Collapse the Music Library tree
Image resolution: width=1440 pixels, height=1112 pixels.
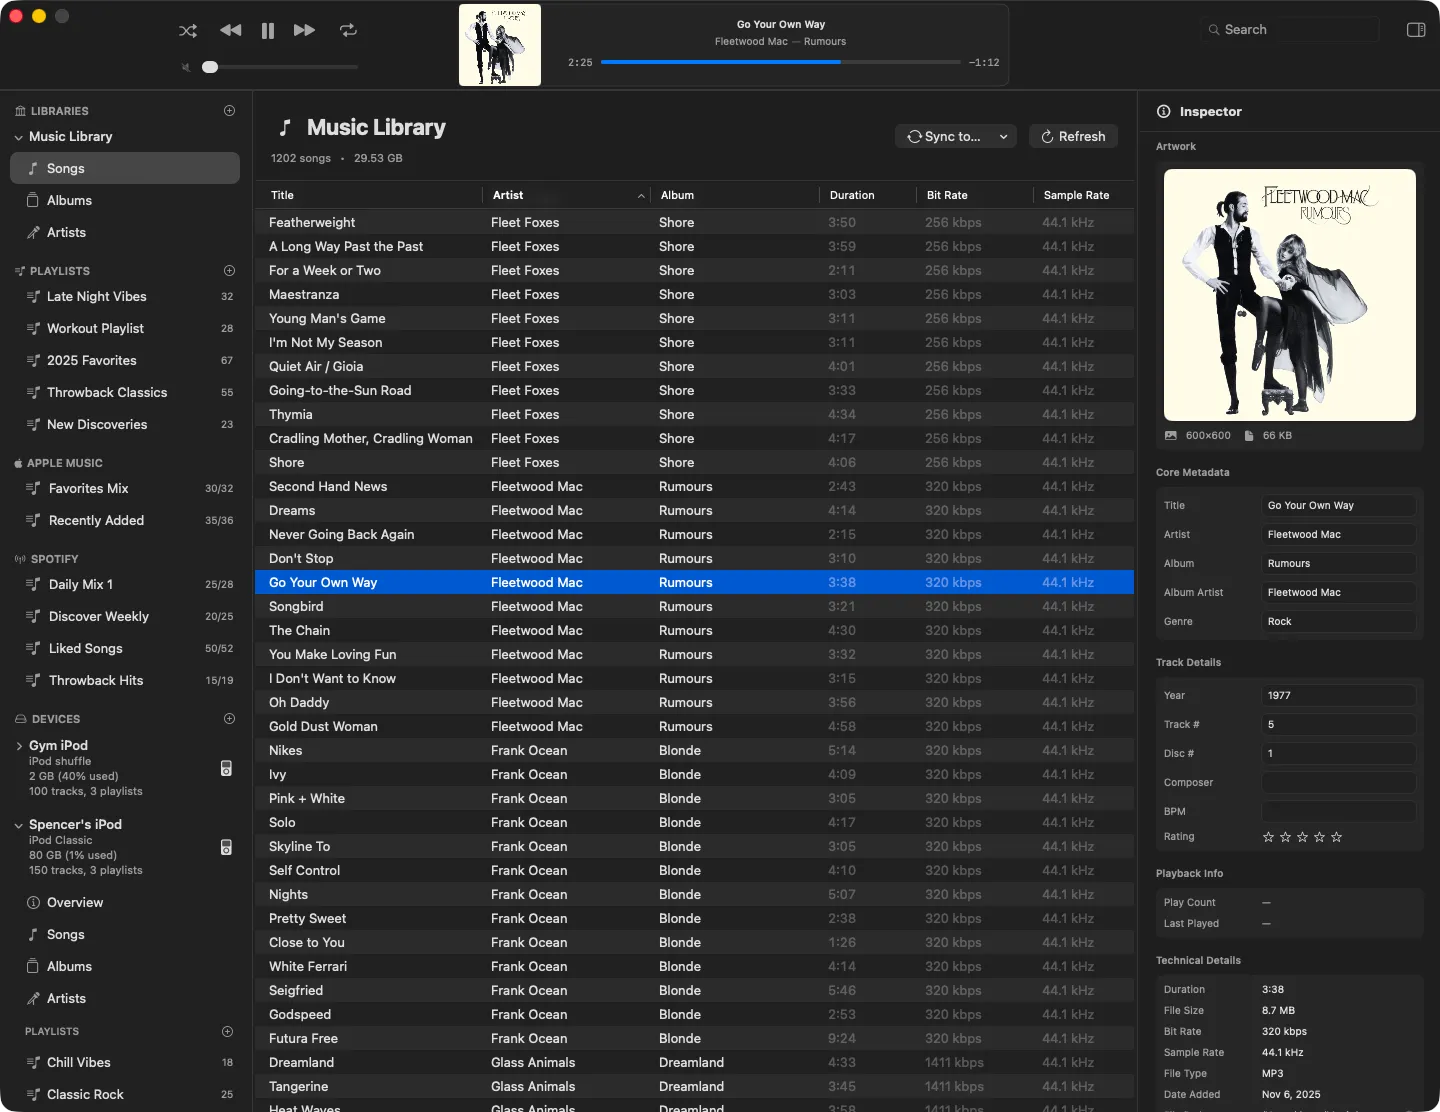tap(19, 137)
